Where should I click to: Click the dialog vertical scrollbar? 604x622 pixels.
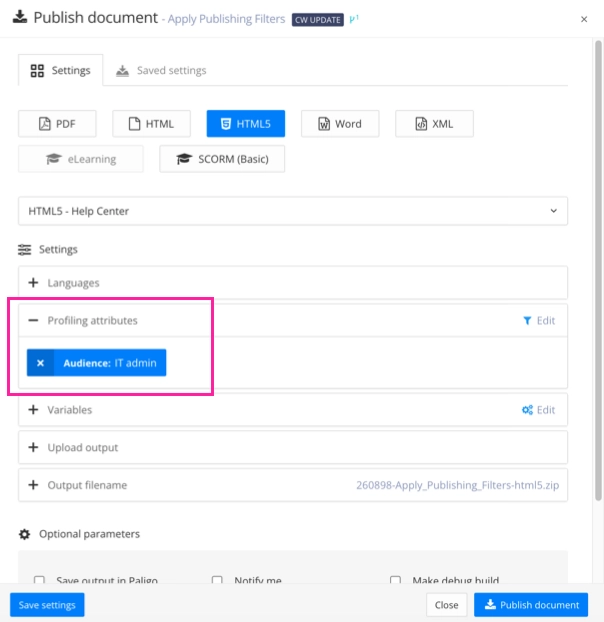[x=598, y=271]
